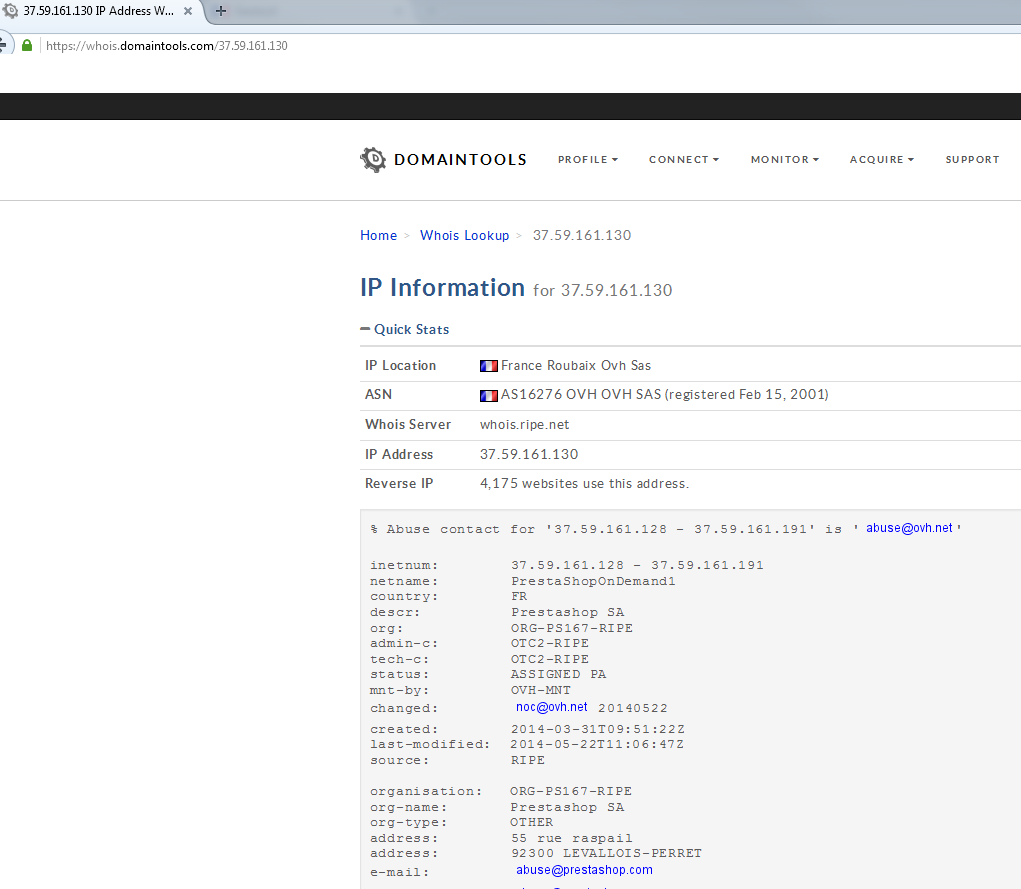The width and height of the screenshot is (1021, 889).
Task: Open the SUPPORT menu item
Action: click(972, 160)
